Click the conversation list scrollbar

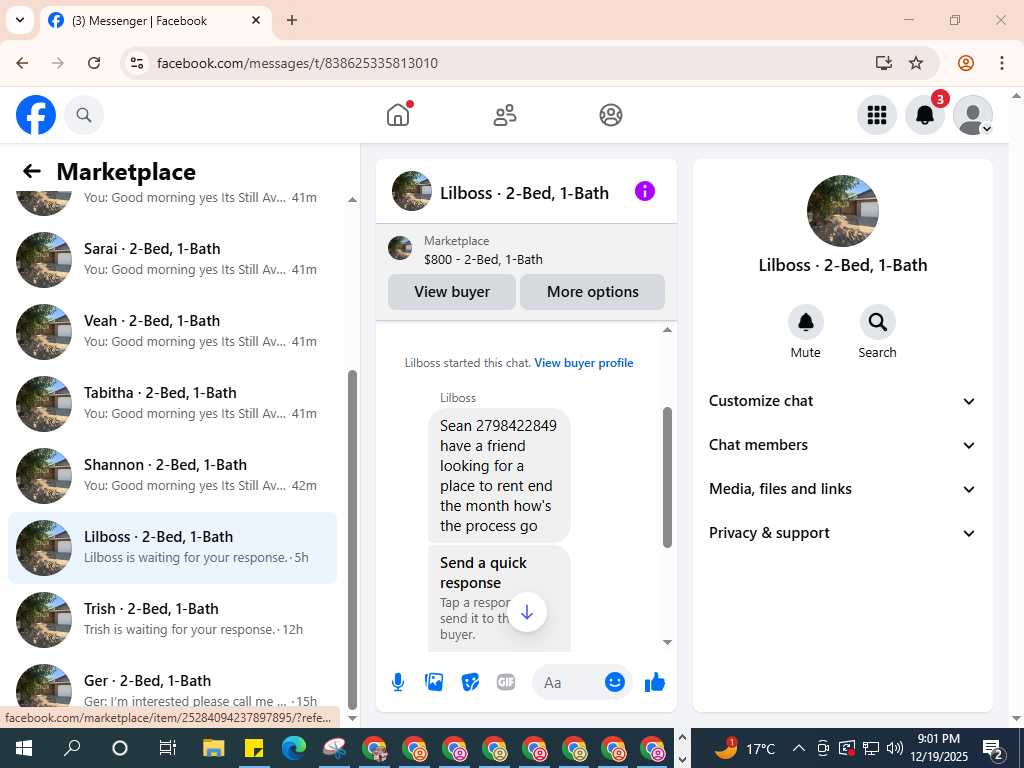point(353,540)
